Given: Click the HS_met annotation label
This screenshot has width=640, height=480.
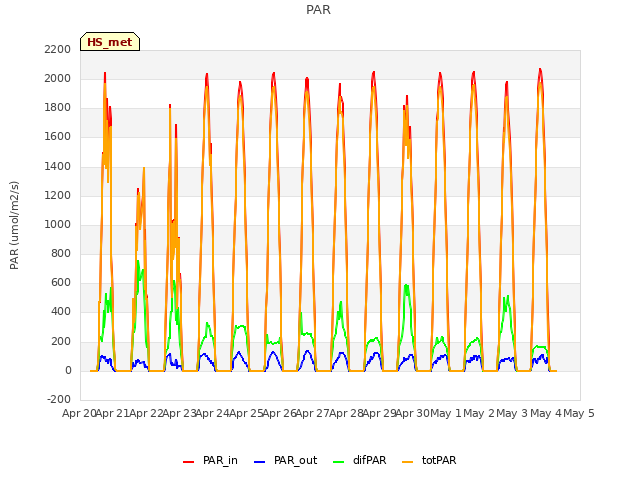Looking at the screenshot, I should [110, 42].
